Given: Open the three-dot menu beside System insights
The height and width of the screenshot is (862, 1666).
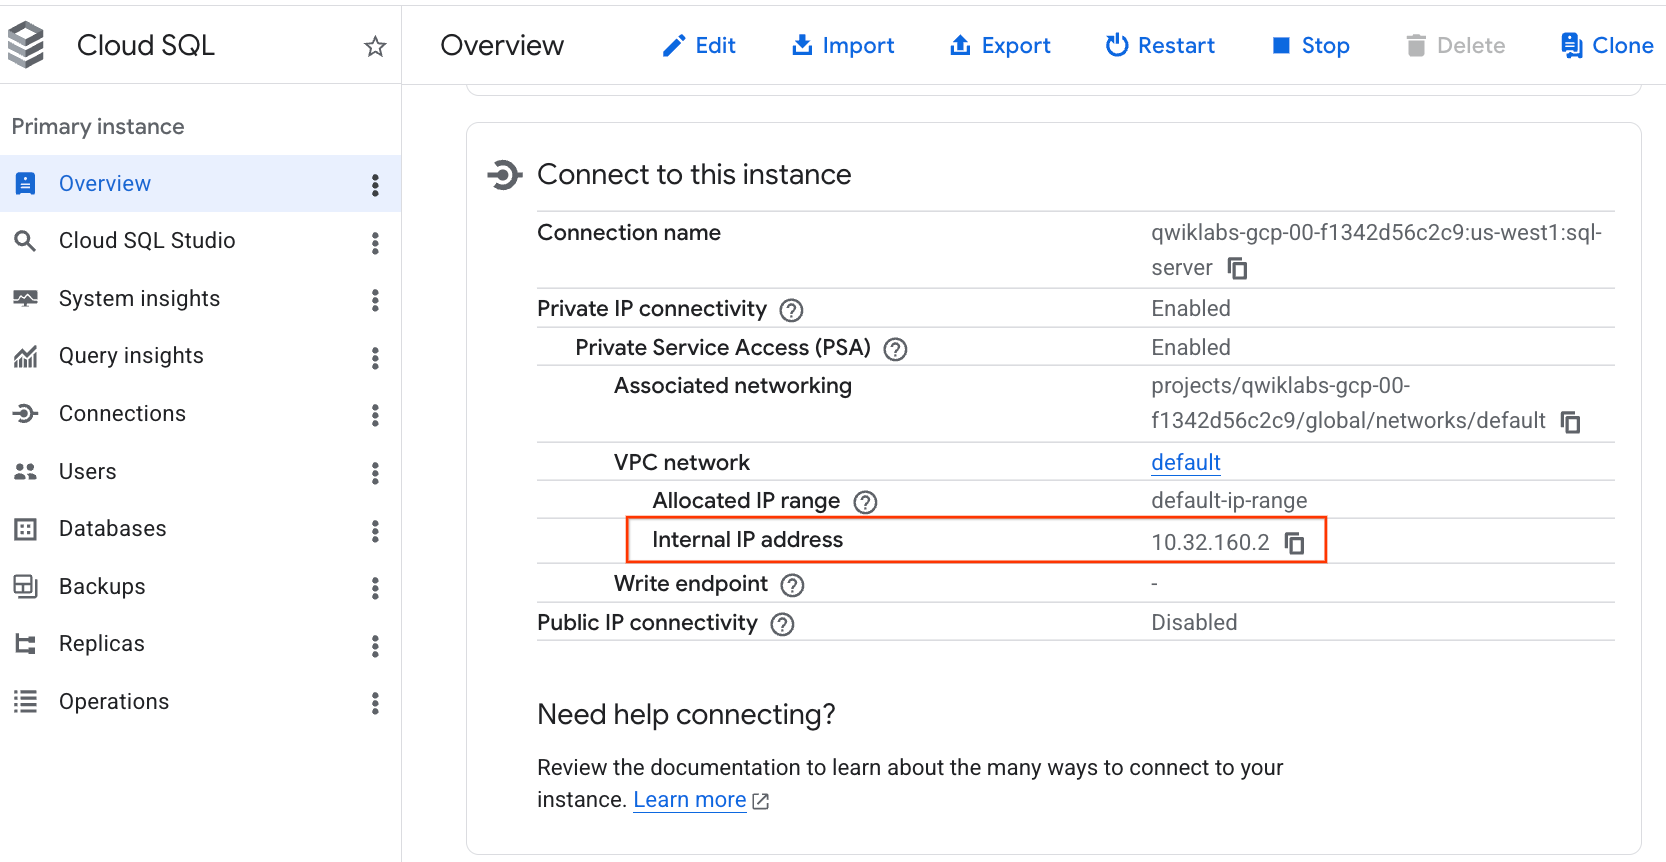Looking at the screenshot, I should coord(375,300).
